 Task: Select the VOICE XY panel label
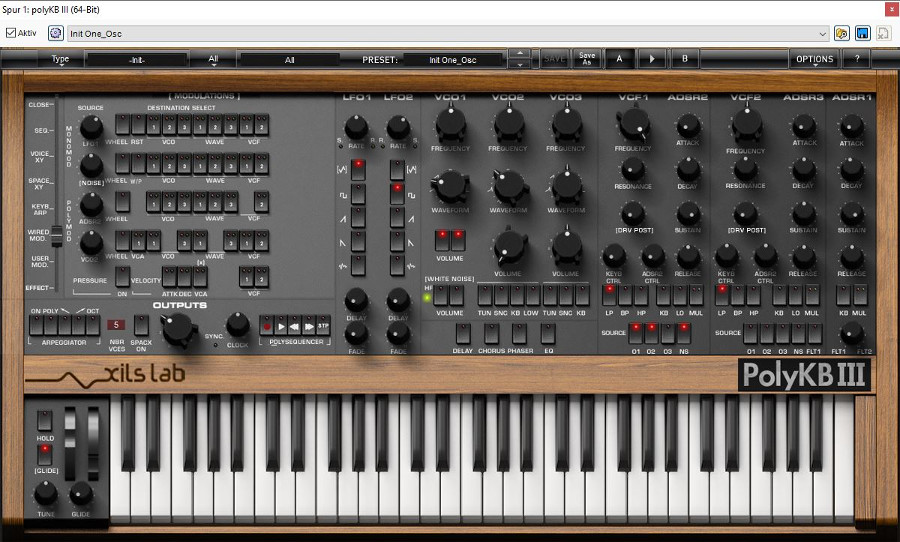[41, 157]
